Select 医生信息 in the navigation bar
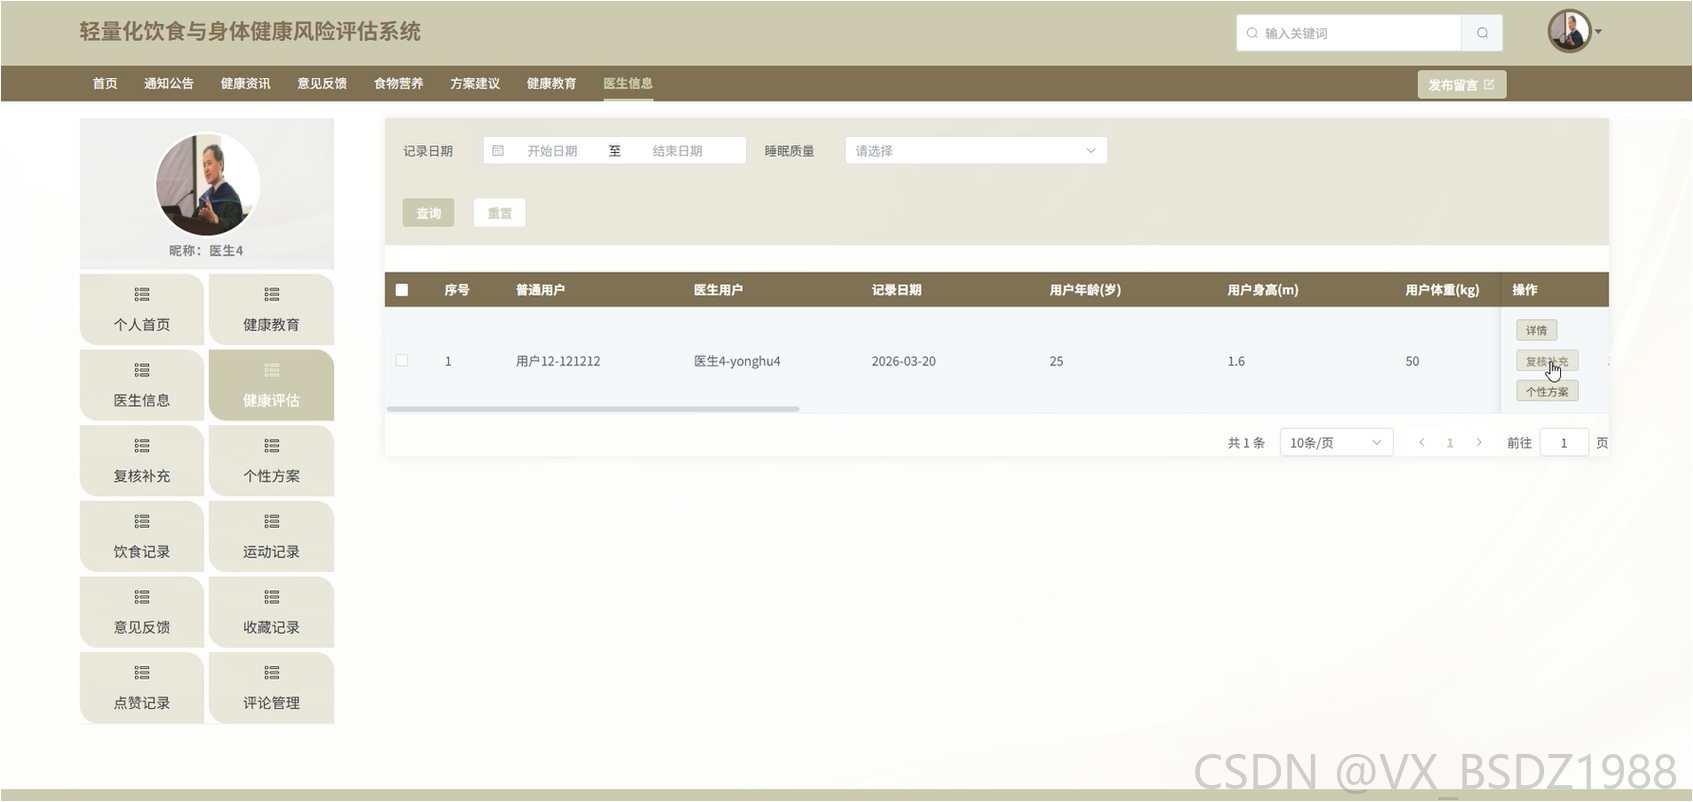The width and height of the screenshot is (1693, 802). coord(628,84)
